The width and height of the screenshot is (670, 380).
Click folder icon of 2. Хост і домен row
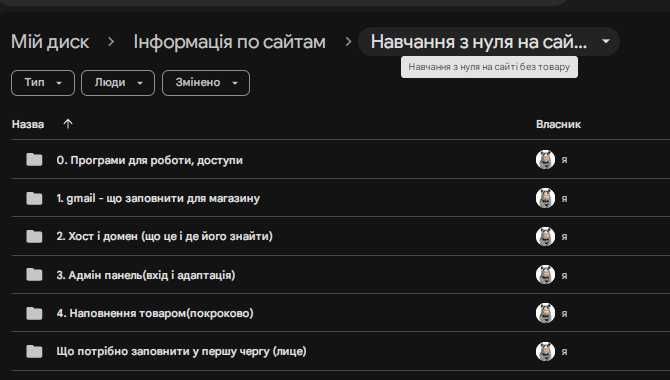click(x=34, y=236)
